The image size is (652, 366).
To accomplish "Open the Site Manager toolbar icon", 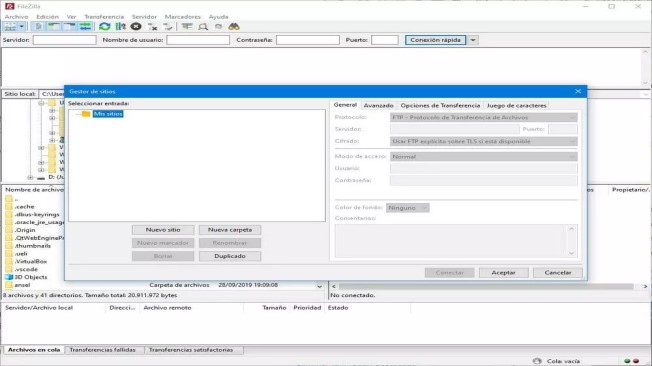I will [x=10, y=27].
